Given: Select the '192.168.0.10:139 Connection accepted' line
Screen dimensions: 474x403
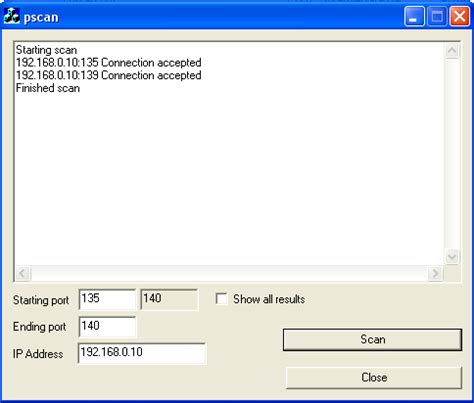Looking at the screenshot, I should click(x=109, y=75).
